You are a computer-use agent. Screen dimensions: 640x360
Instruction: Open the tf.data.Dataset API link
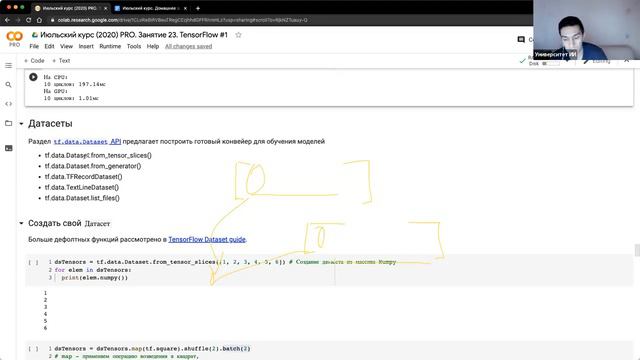click(87, 142)
